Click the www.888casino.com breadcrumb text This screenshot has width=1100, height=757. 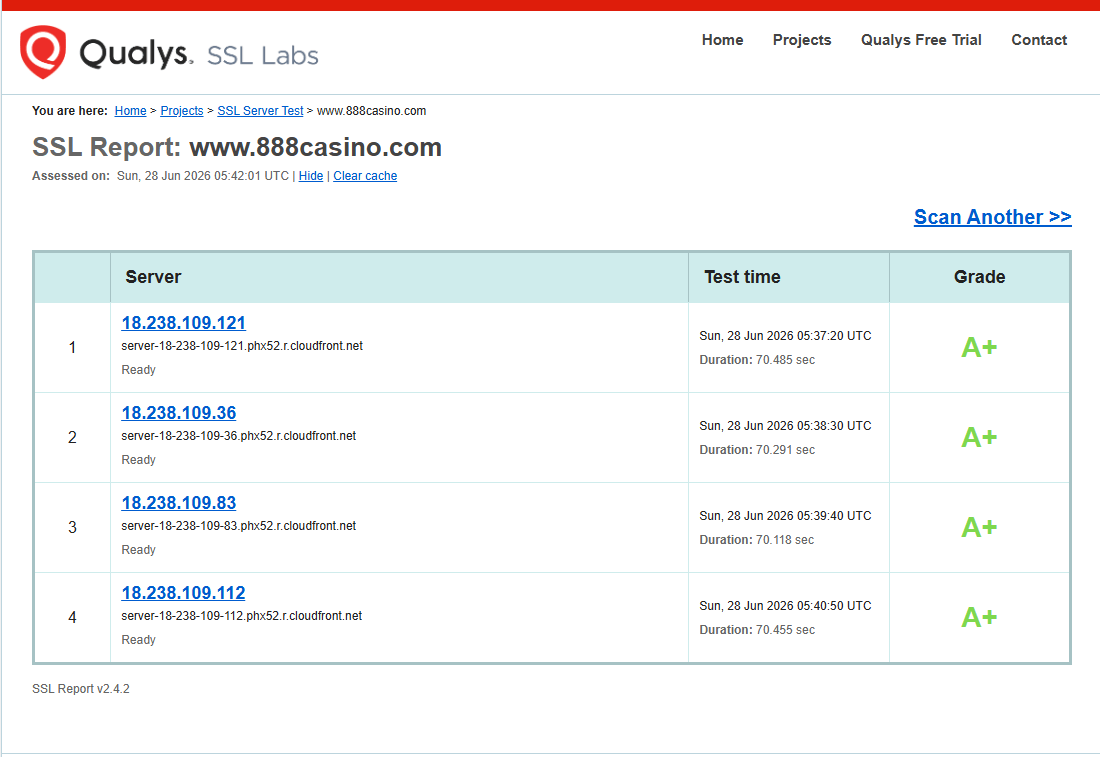tap(371, 111)
